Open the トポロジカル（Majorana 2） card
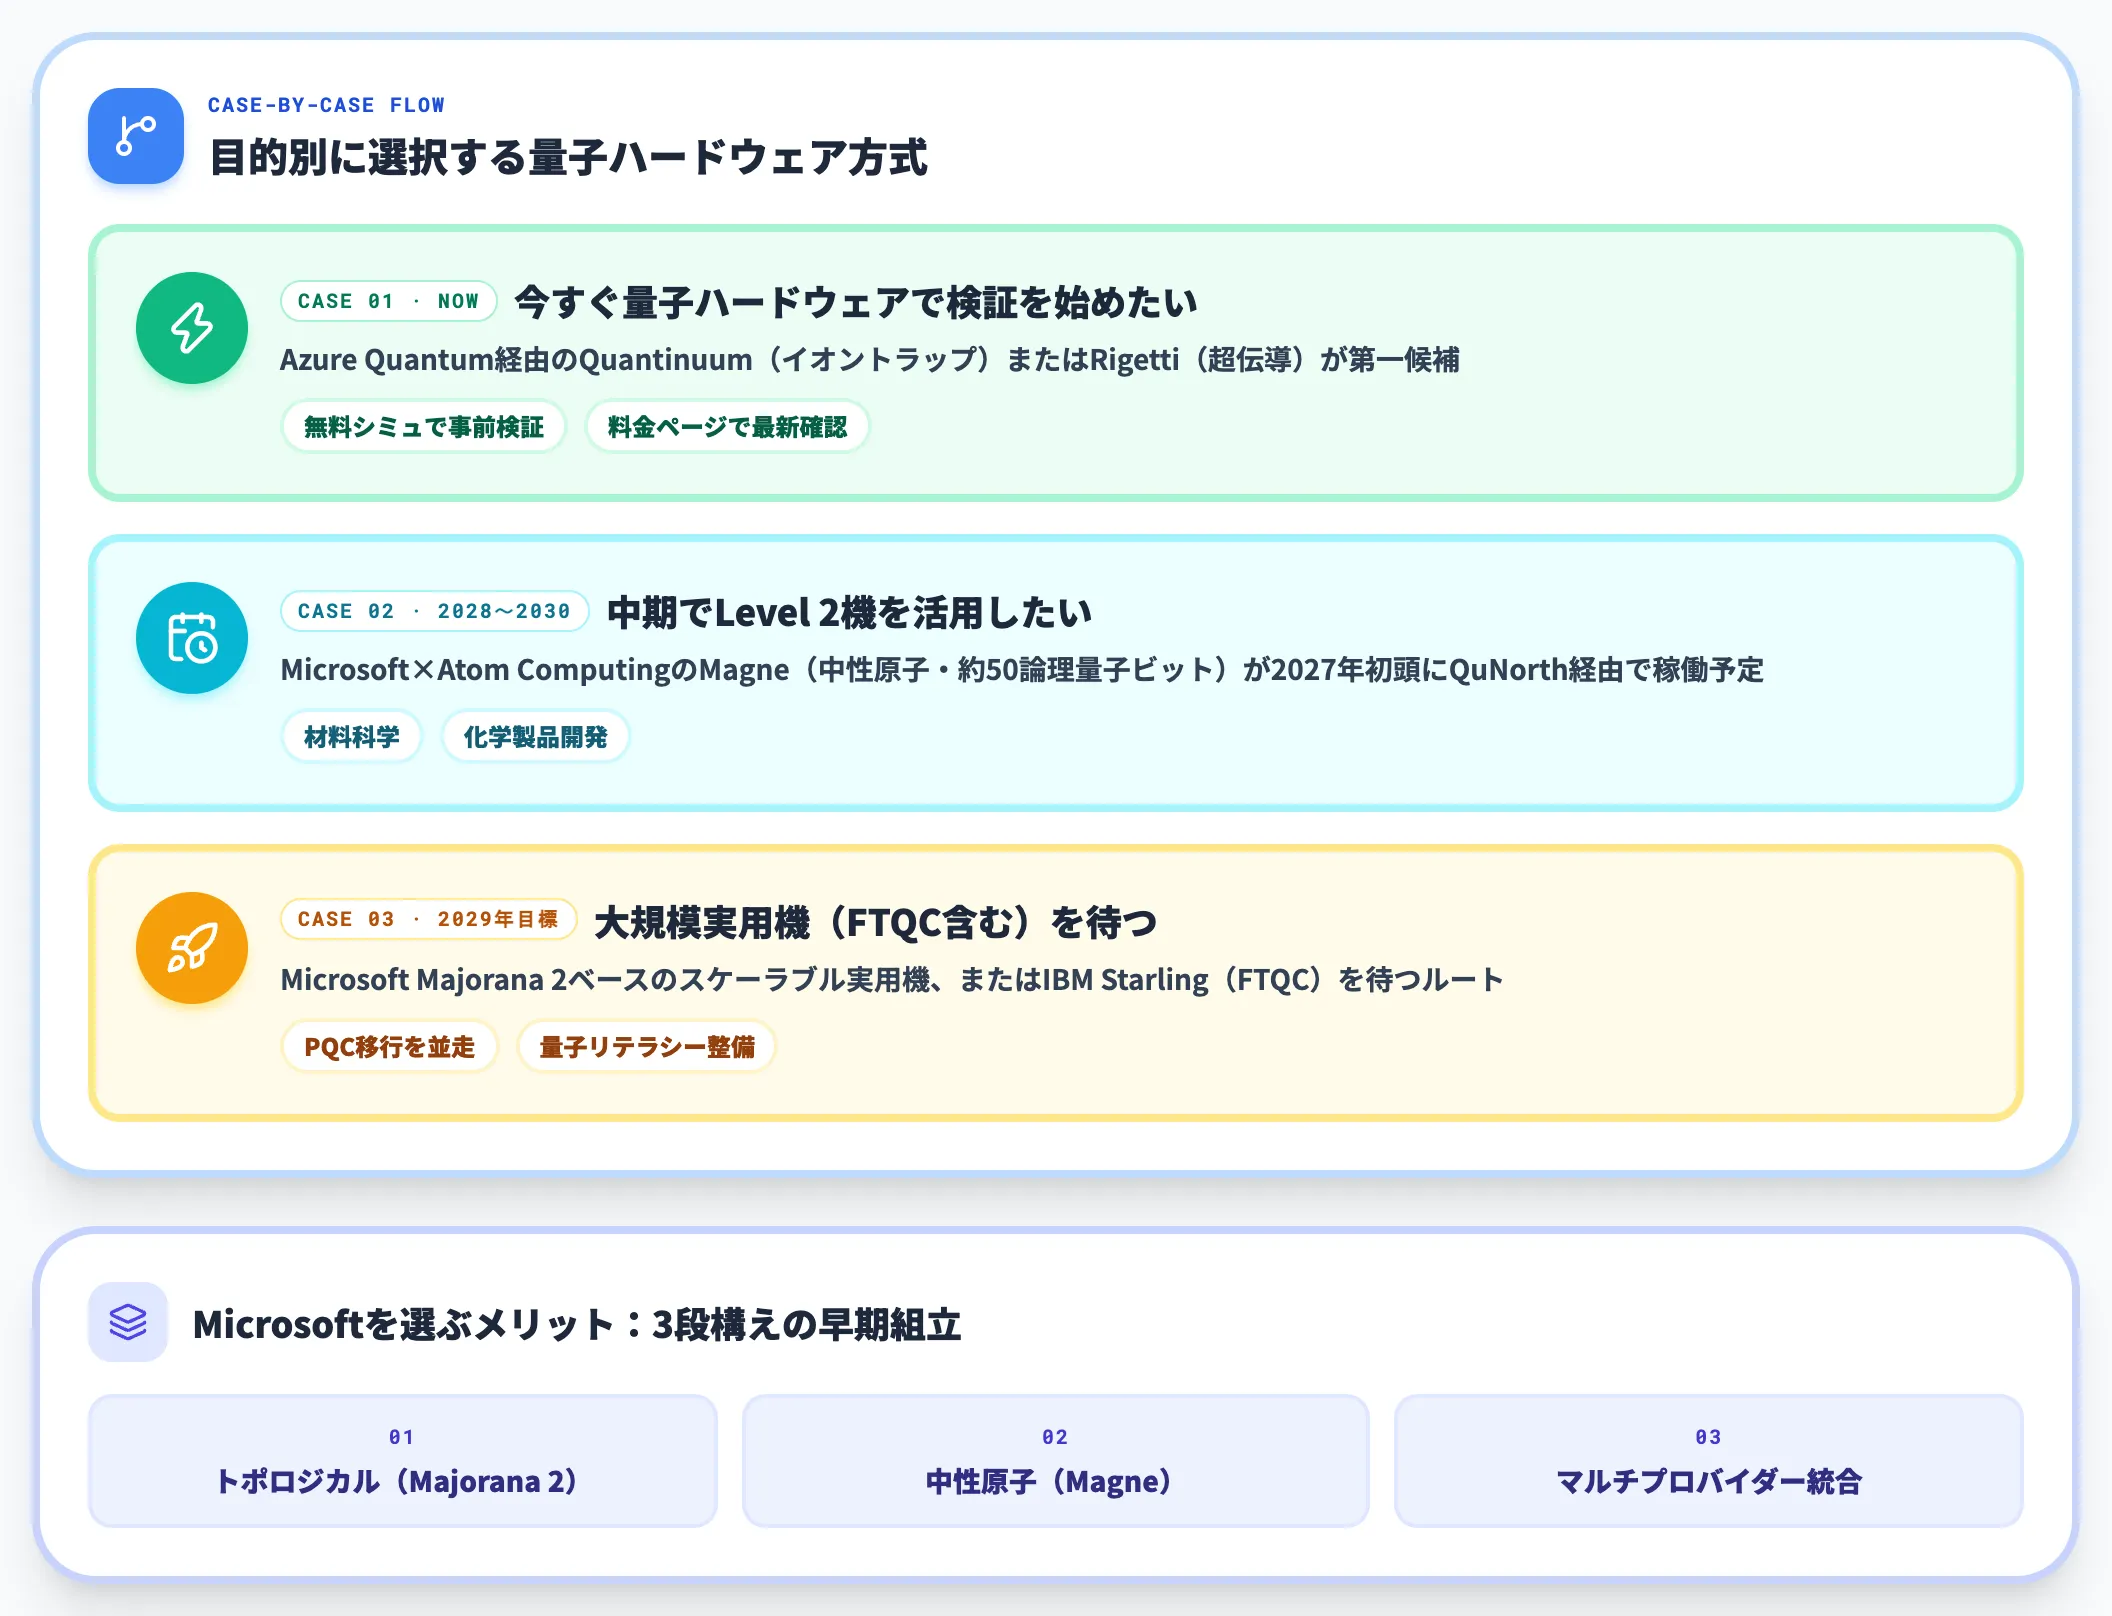The height and width of the screenshot is (1616, 2112). point(403,1461)
